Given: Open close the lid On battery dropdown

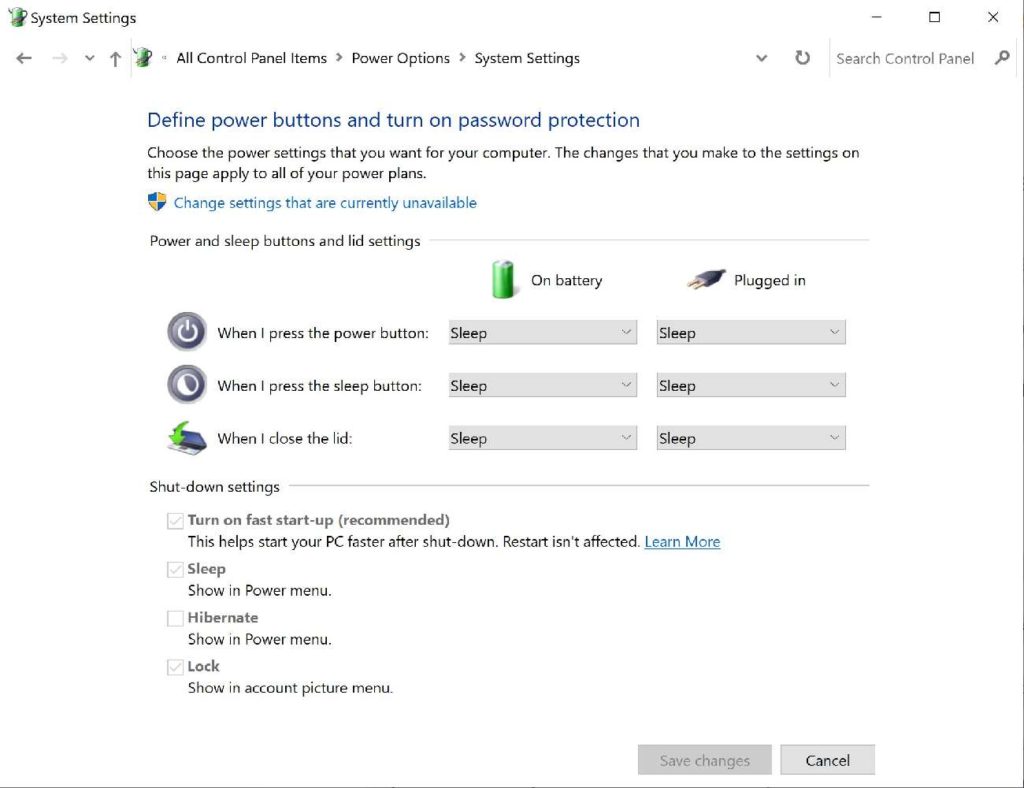Looking at the screenshot, I should pos(543,438).
